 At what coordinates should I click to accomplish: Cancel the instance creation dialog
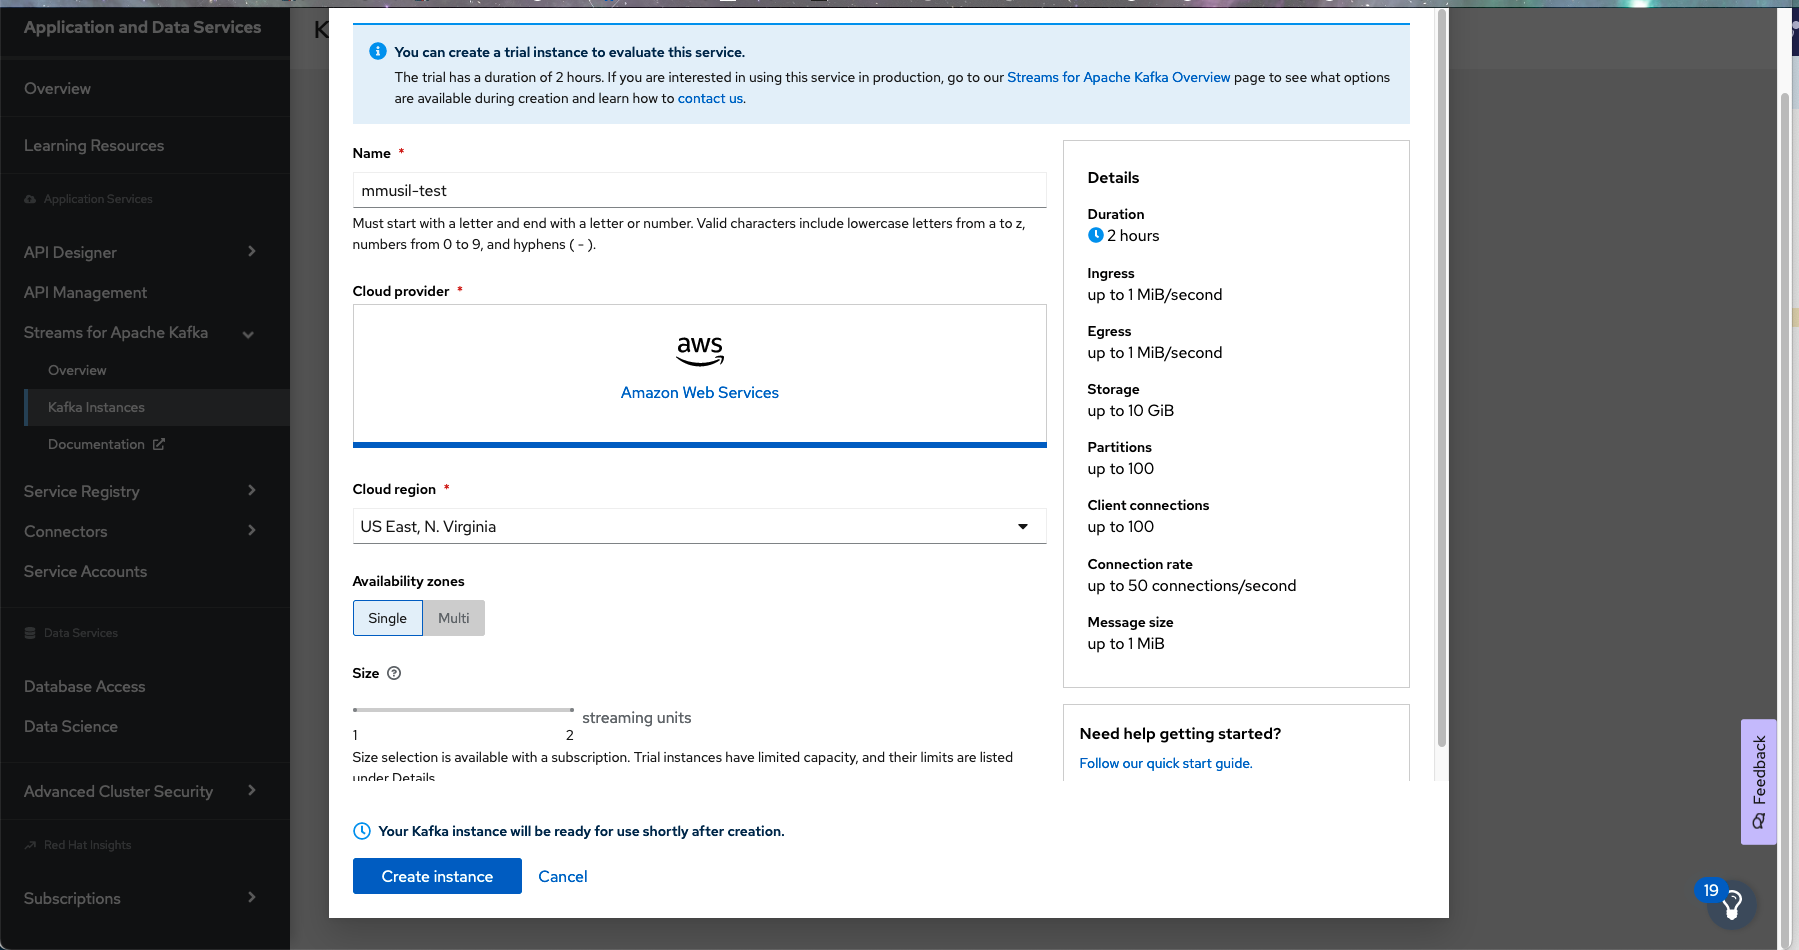pyautogui.click(x=563, y=876)
